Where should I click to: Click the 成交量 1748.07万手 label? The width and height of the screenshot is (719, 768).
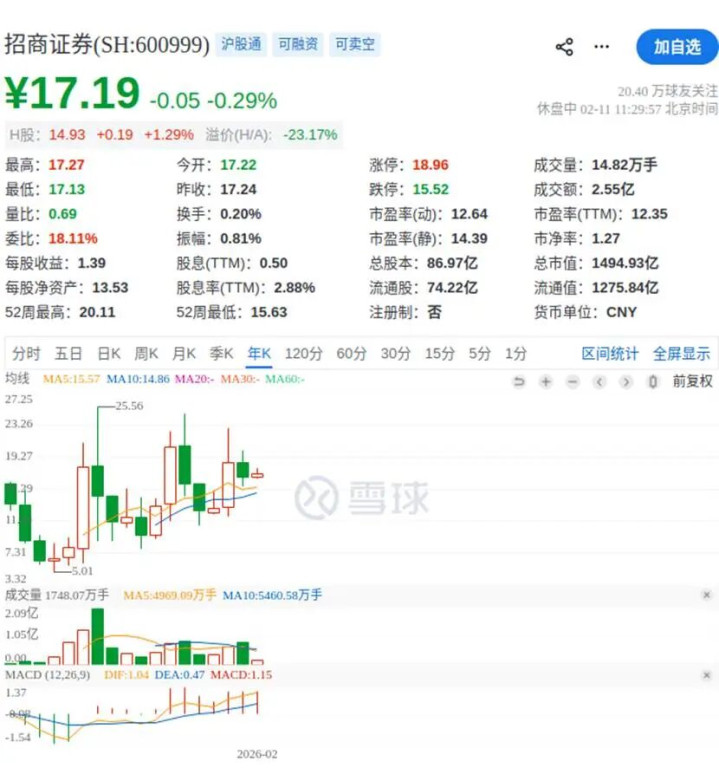[x=57, y=595]
